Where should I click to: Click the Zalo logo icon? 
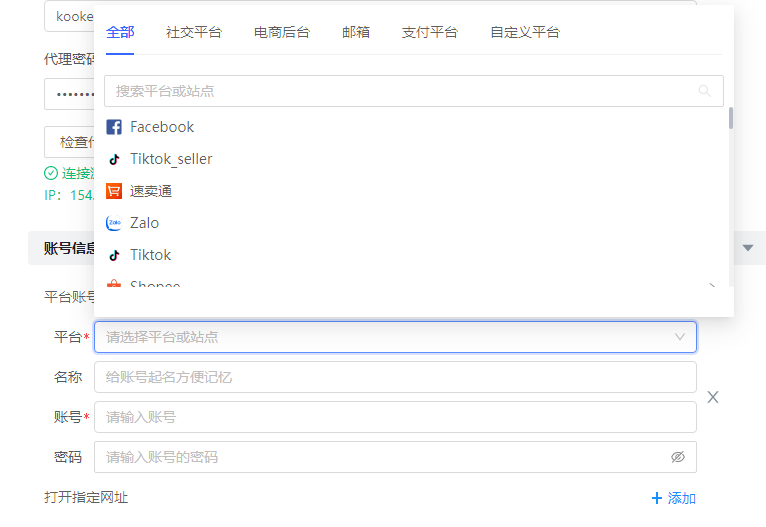point(114,223)
